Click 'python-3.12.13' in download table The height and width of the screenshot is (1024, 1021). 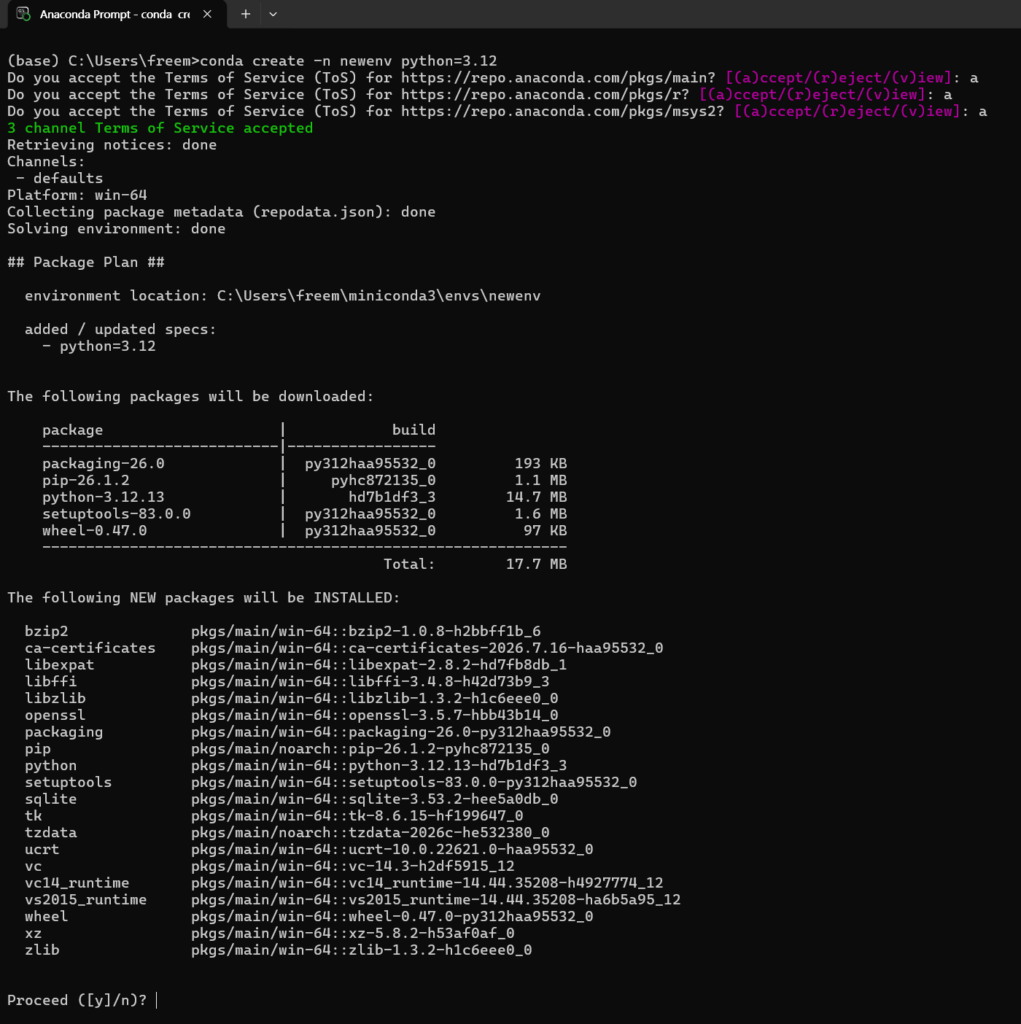tap(103, 497)
